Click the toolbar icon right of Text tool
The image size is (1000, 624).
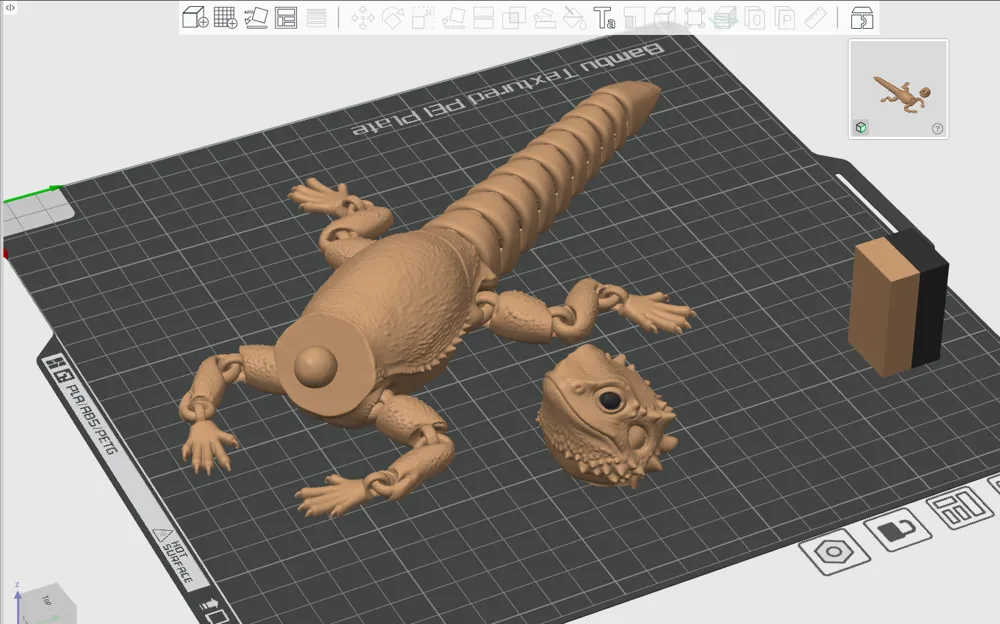(x=633, y=19)
